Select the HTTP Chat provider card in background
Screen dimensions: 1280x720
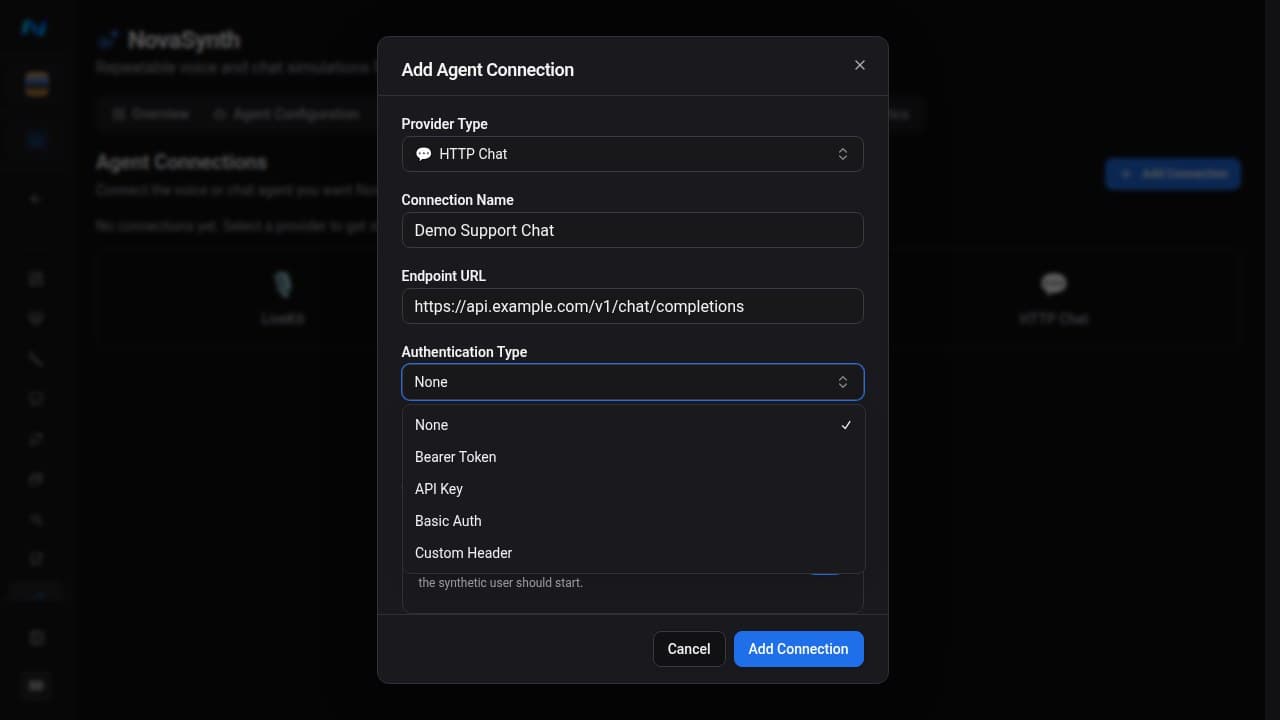pos(1053,297)
